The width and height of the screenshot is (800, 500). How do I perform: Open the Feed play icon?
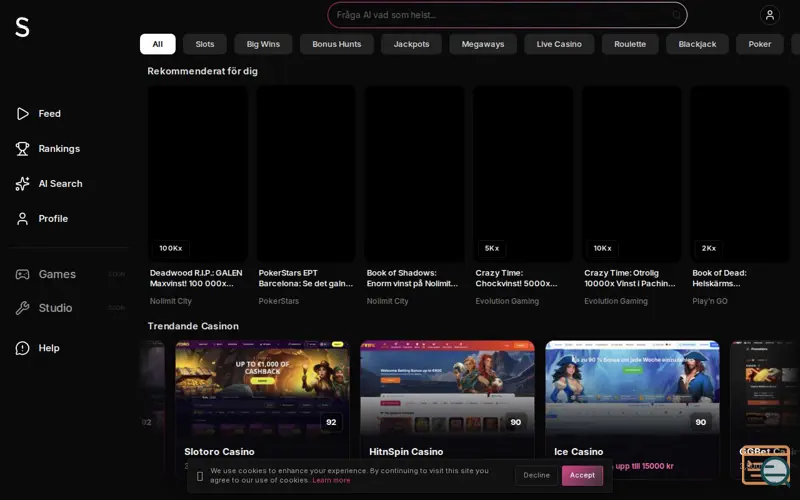tap(22, 113)
